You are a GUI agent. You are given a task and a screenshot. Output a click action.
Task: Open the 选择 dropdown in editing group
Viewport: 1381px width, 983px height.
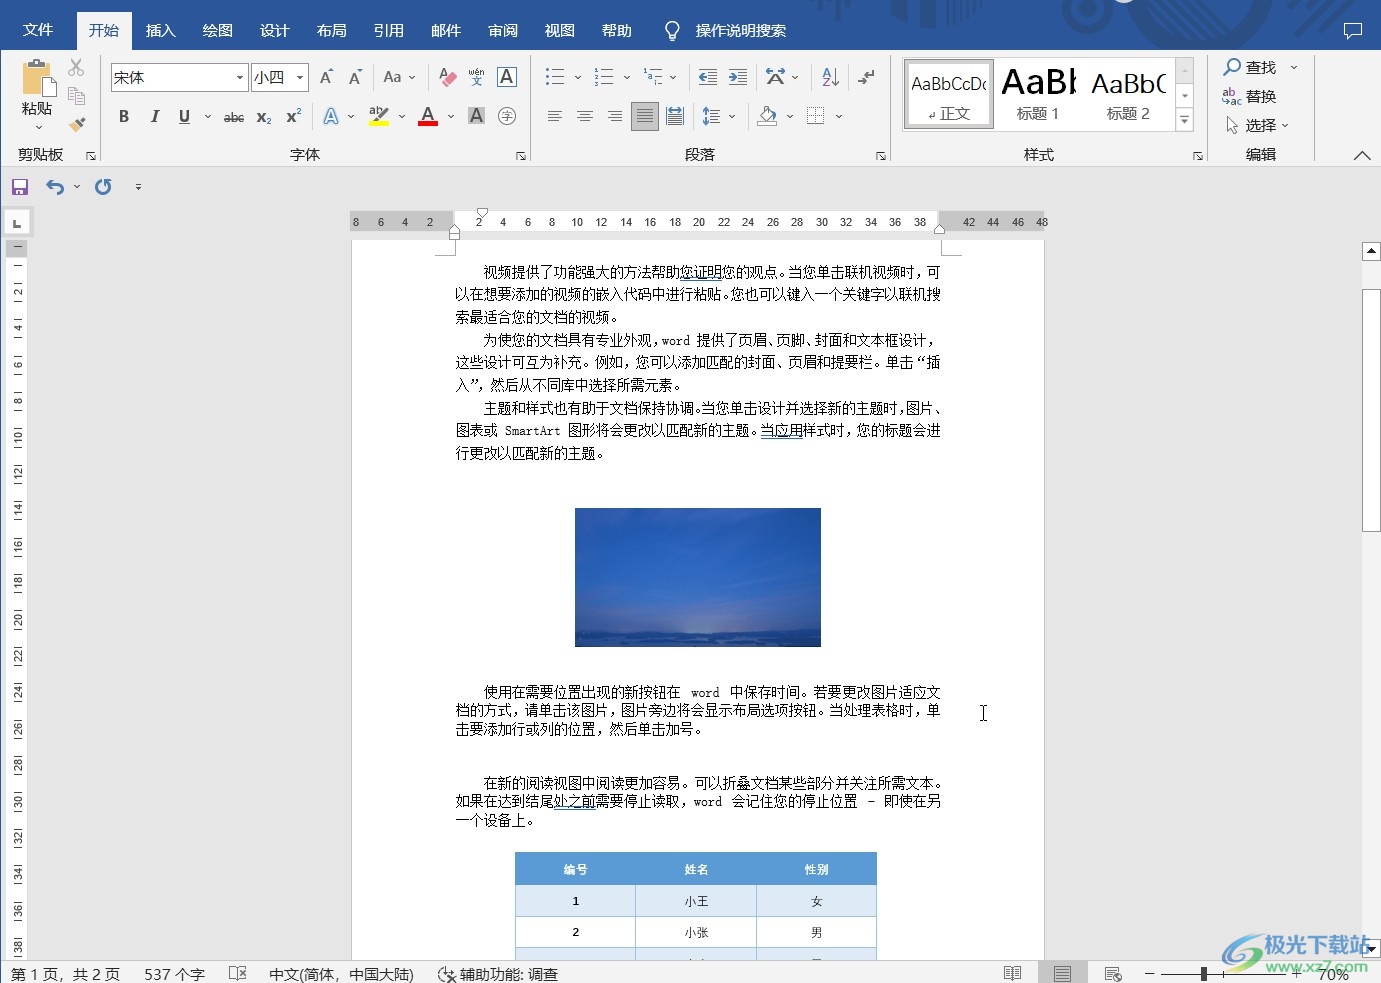[x=1257, y=125]
